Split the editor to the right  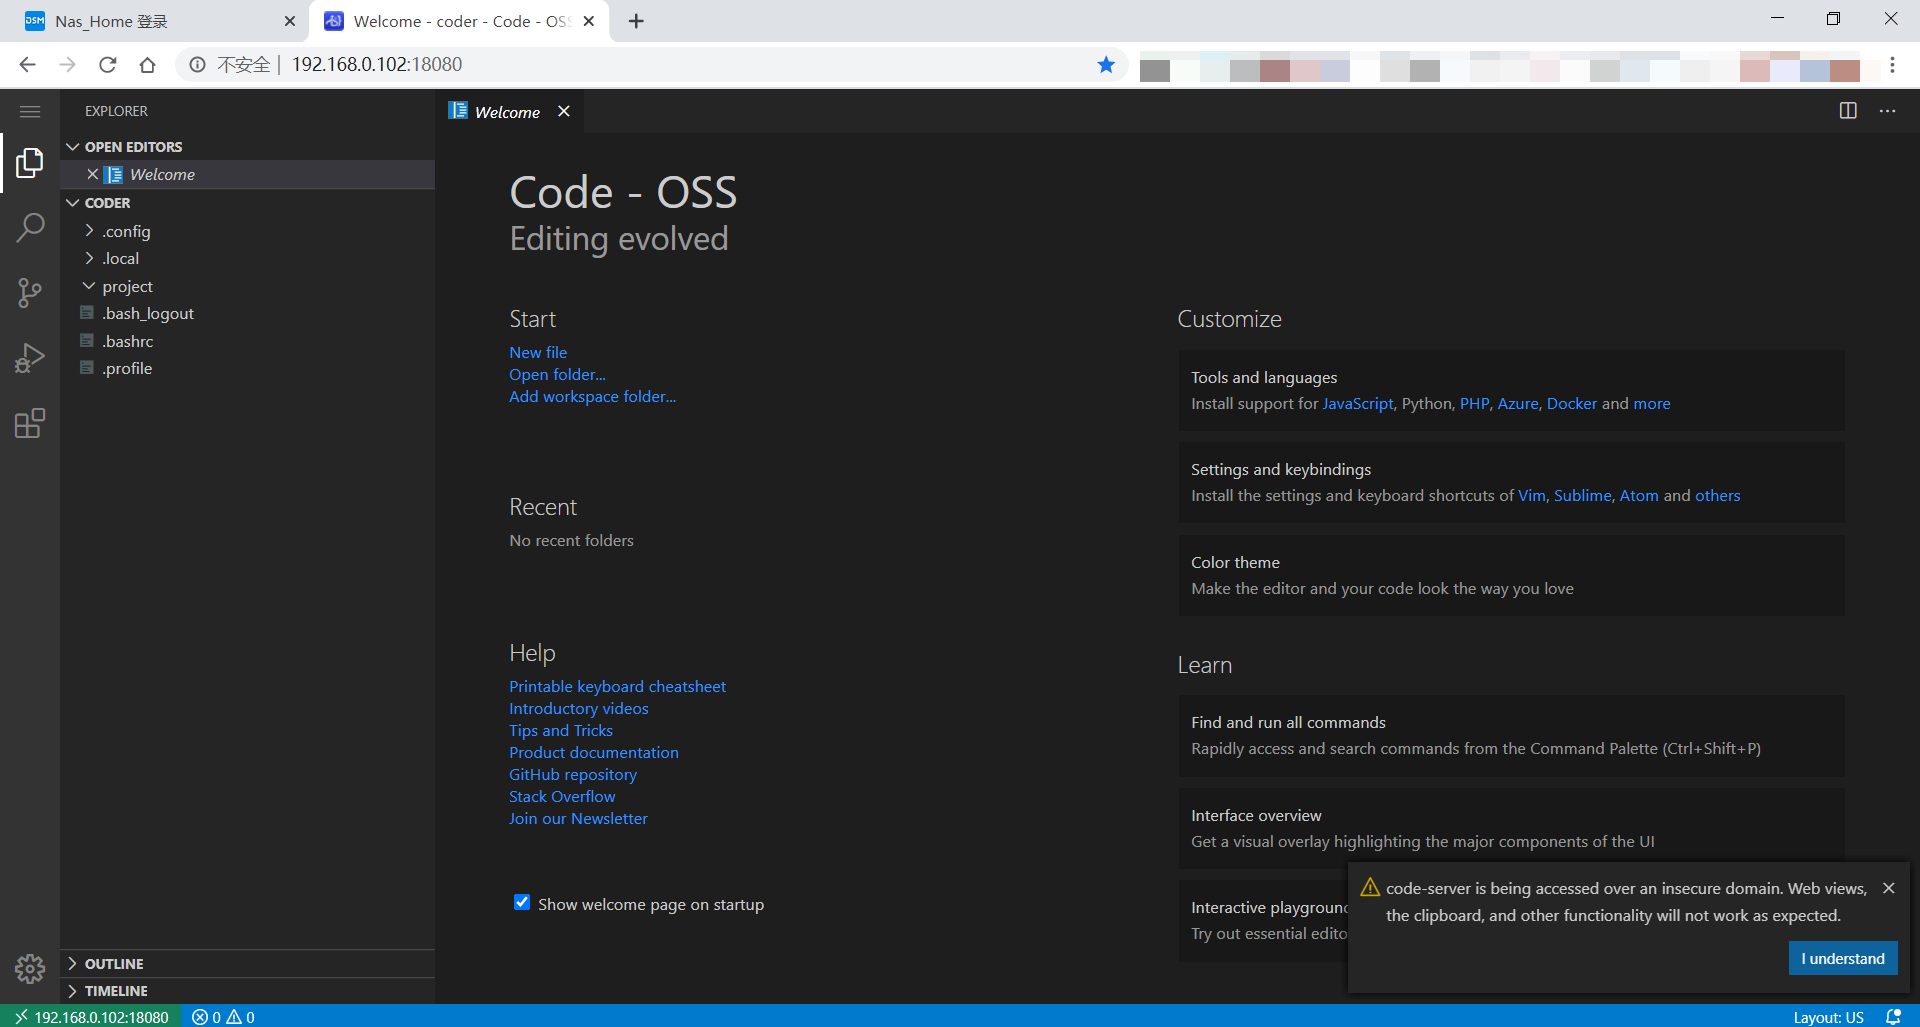pyautogui.click(x=1848, y=111)
